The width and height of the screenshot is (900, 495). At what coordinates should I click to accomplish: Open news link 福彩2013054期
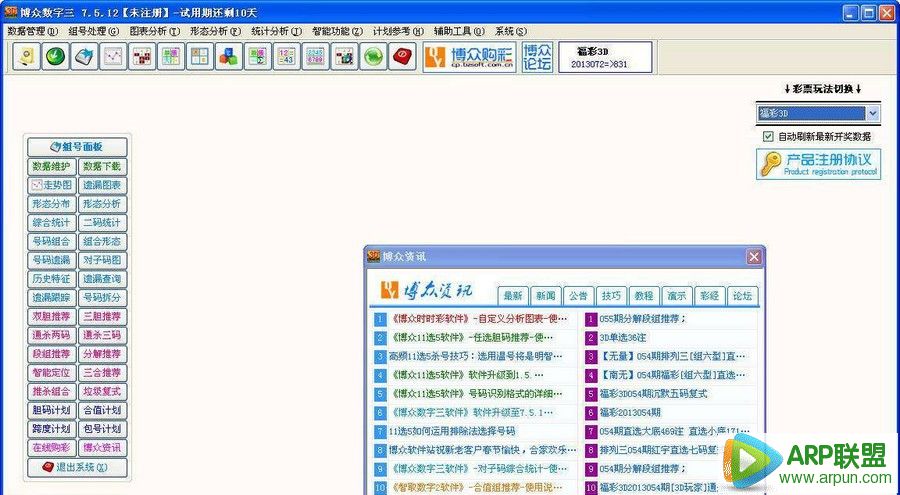(x=630, y=412)
